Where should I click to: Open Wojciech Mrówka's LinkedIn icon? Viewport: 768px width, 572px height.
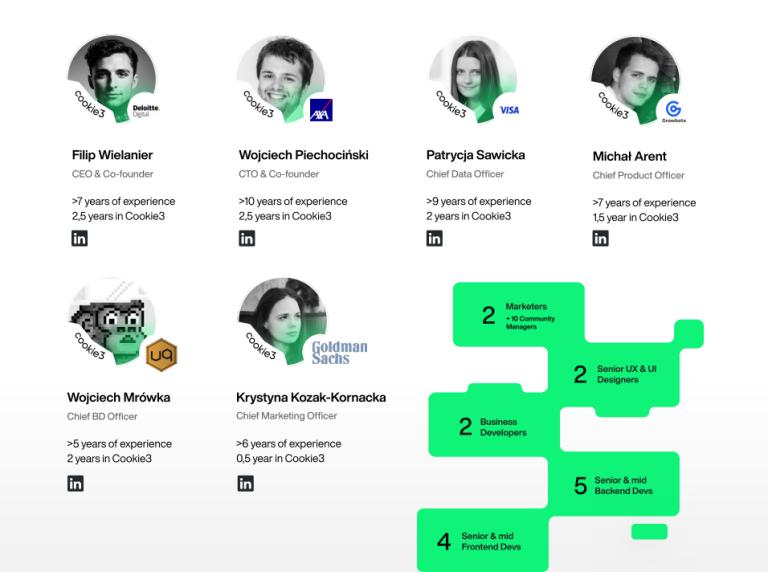(x=75, y=484)
